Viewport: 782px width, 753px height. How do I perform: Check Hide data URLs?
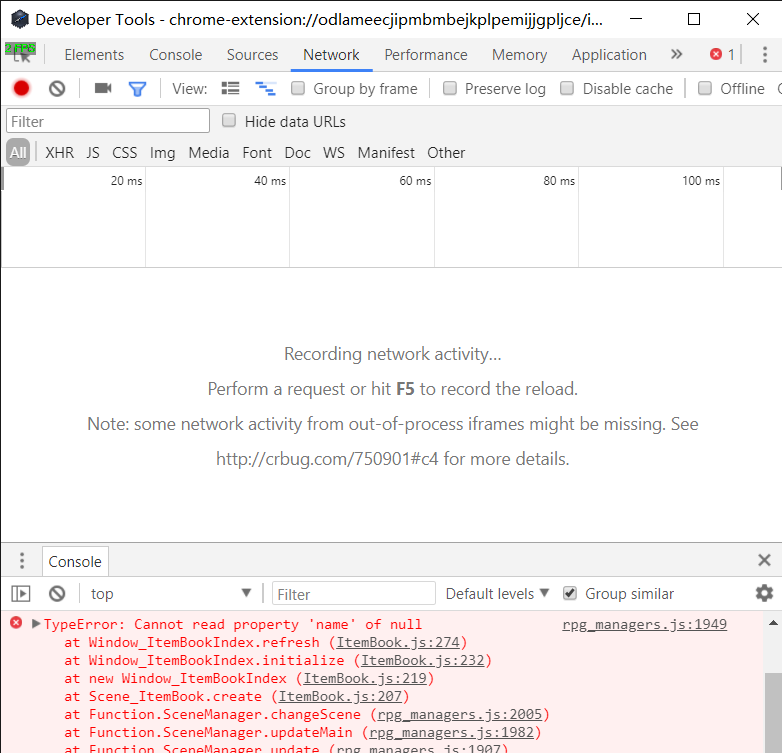pos(229,121)
